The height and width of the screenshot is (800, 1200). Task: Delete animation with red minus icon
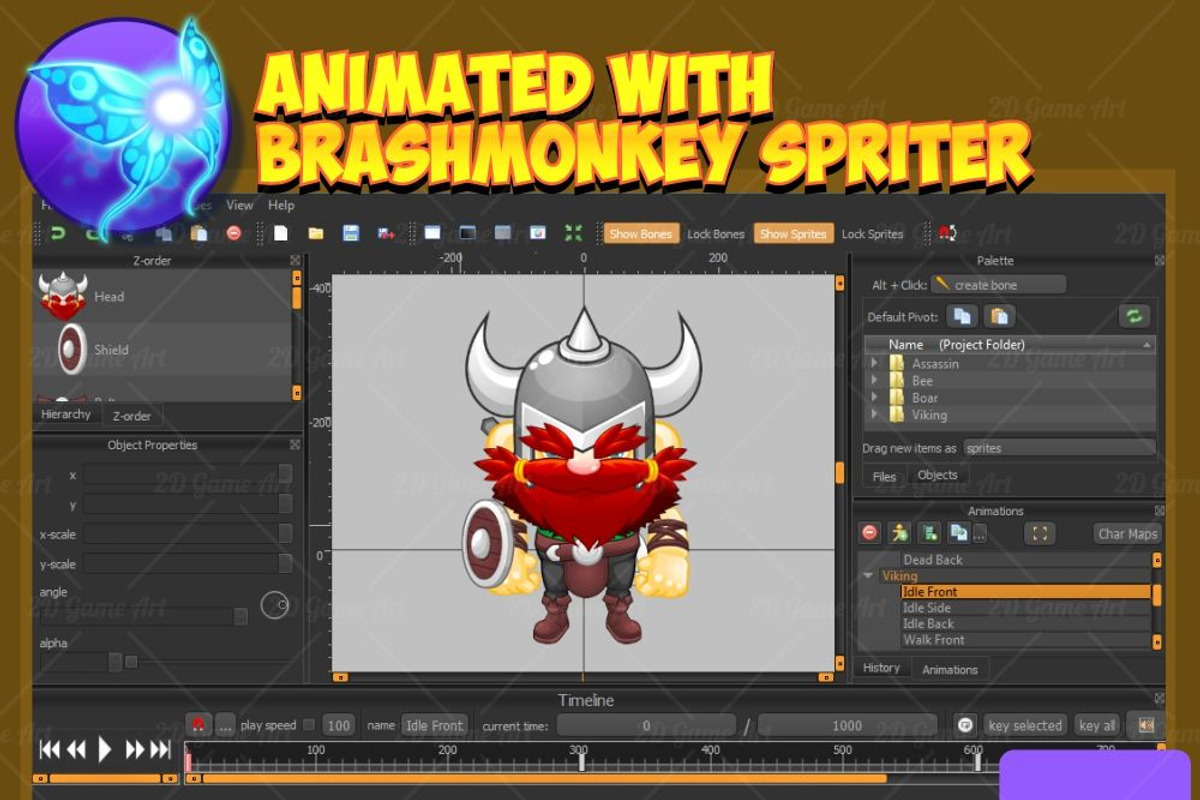coord(870,533)
